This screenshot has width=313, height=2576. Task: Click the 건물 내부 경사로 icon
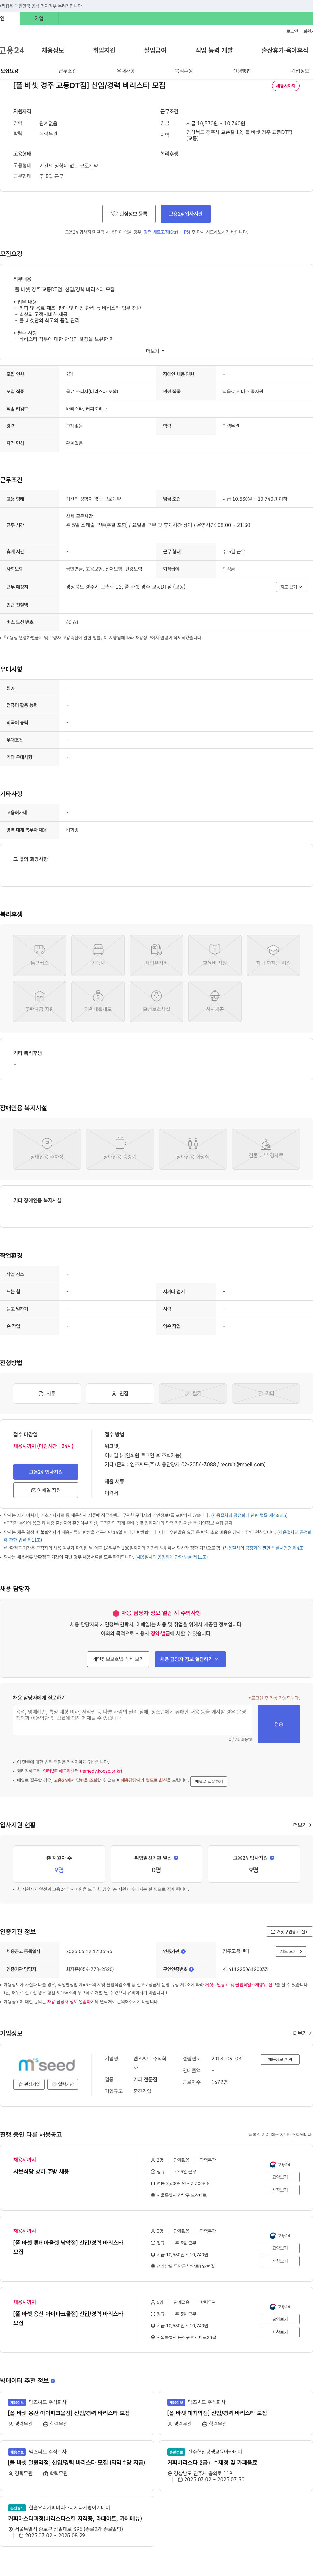(266, 1149)
